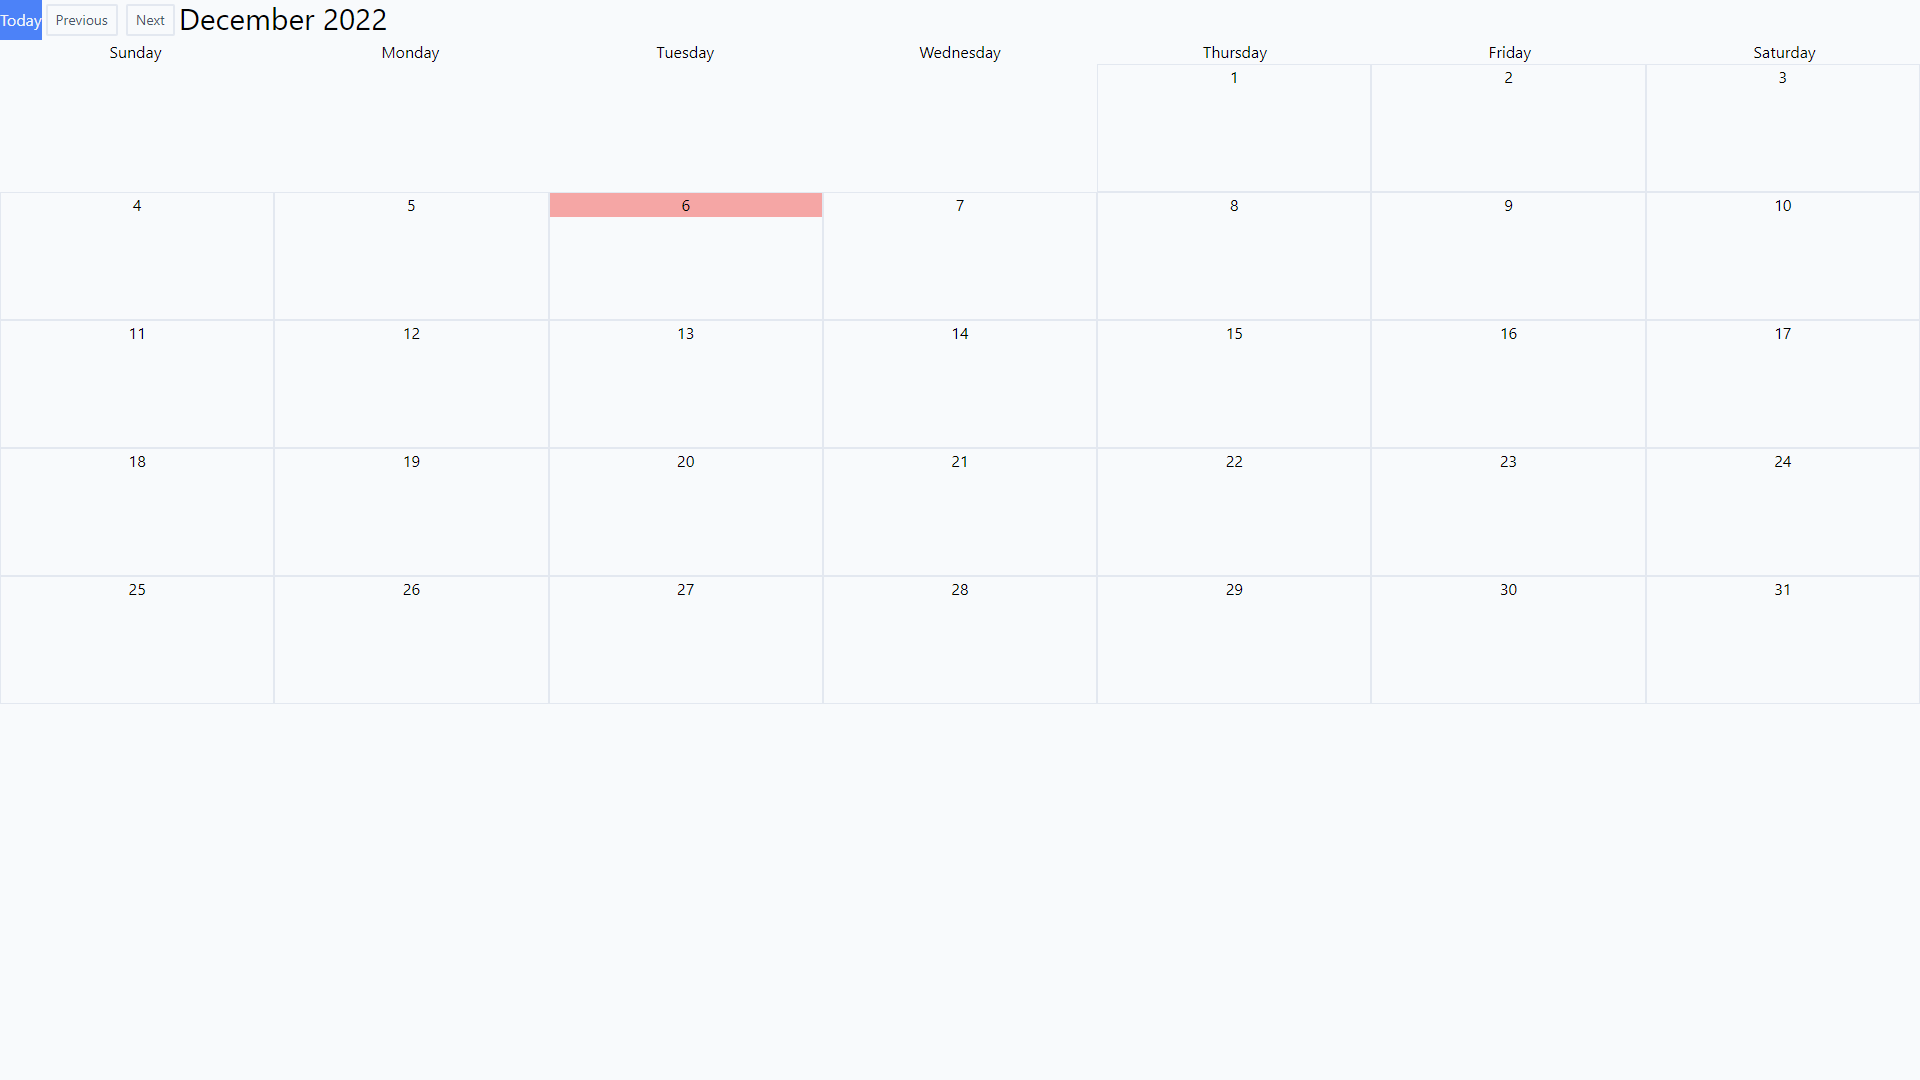Select December 14 cell
1920x1080 pixels.
[959, 383]
